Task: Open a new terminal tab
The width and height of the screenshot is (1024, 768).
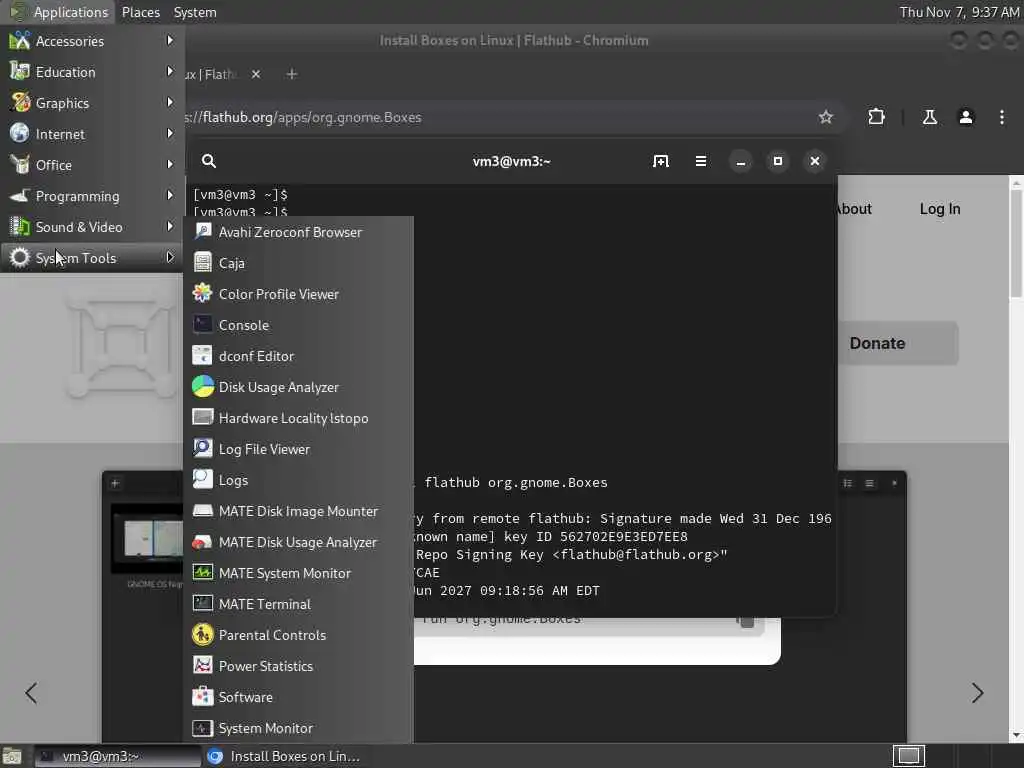Action: (x=661, y=161)
